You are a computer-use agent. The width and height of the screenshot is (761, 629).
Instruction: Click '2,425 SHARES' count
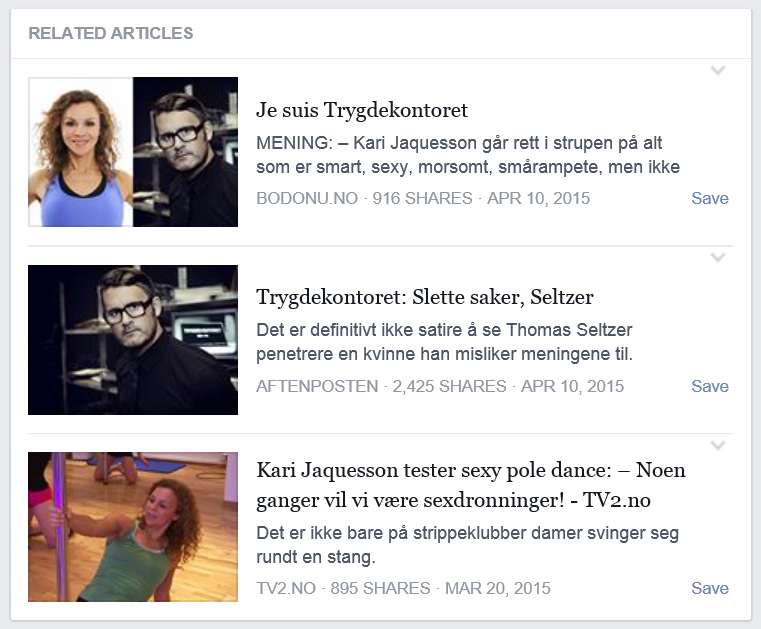[449, 386]
